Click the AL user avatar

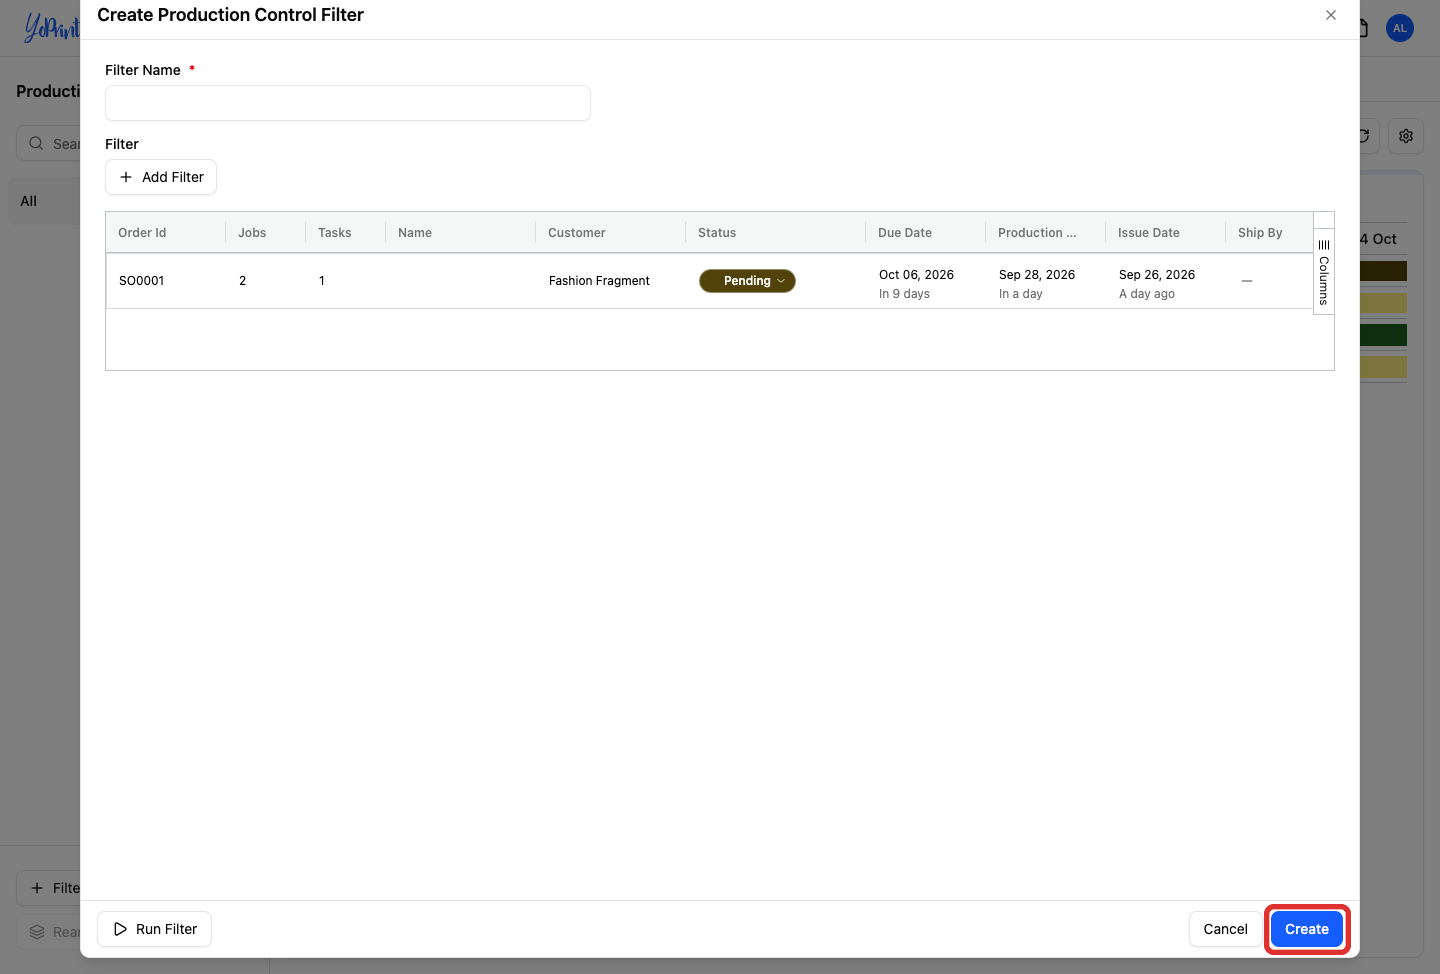(x=1400, y=28)
